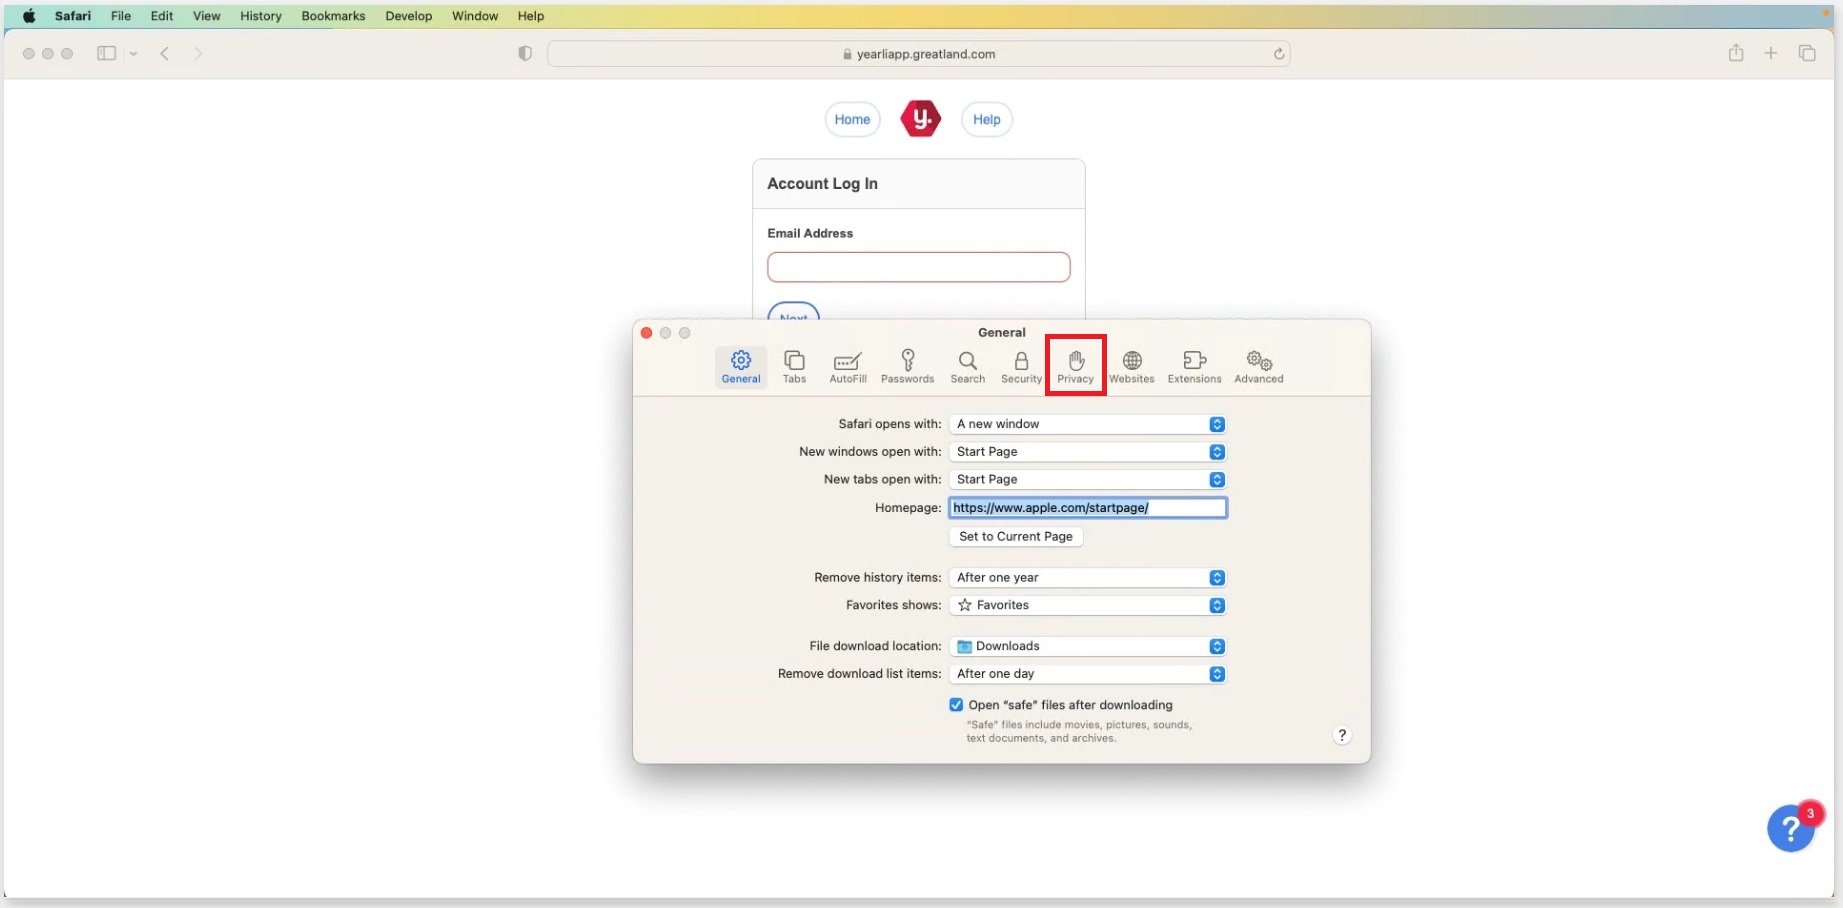This screenshot has height=908, width=1843.
Task: Click the Help button on the webpage
Action: click(x=986, y=118)
